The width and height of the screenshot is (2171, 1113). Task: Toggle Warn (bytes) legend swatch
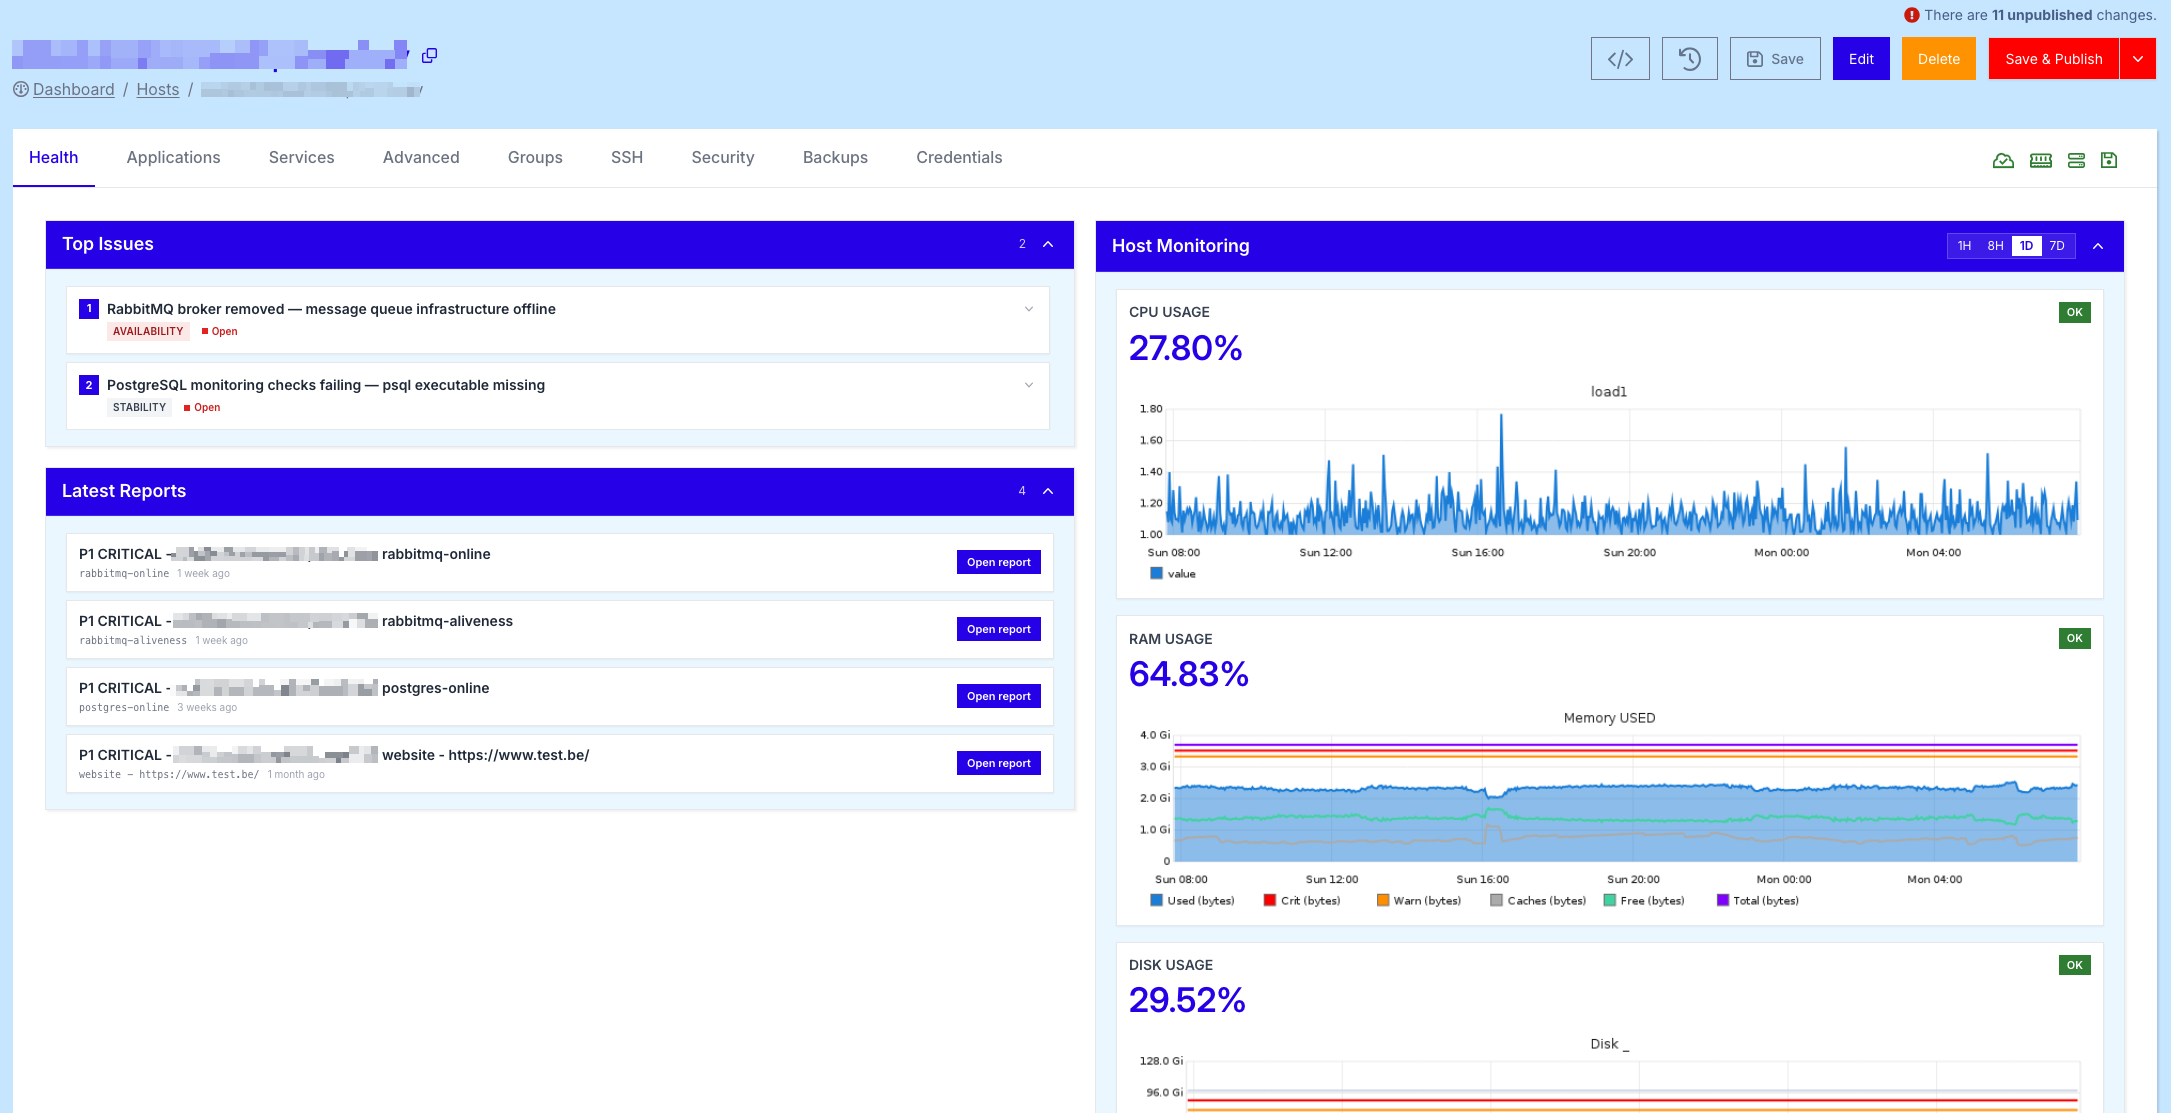(1383, 901)
